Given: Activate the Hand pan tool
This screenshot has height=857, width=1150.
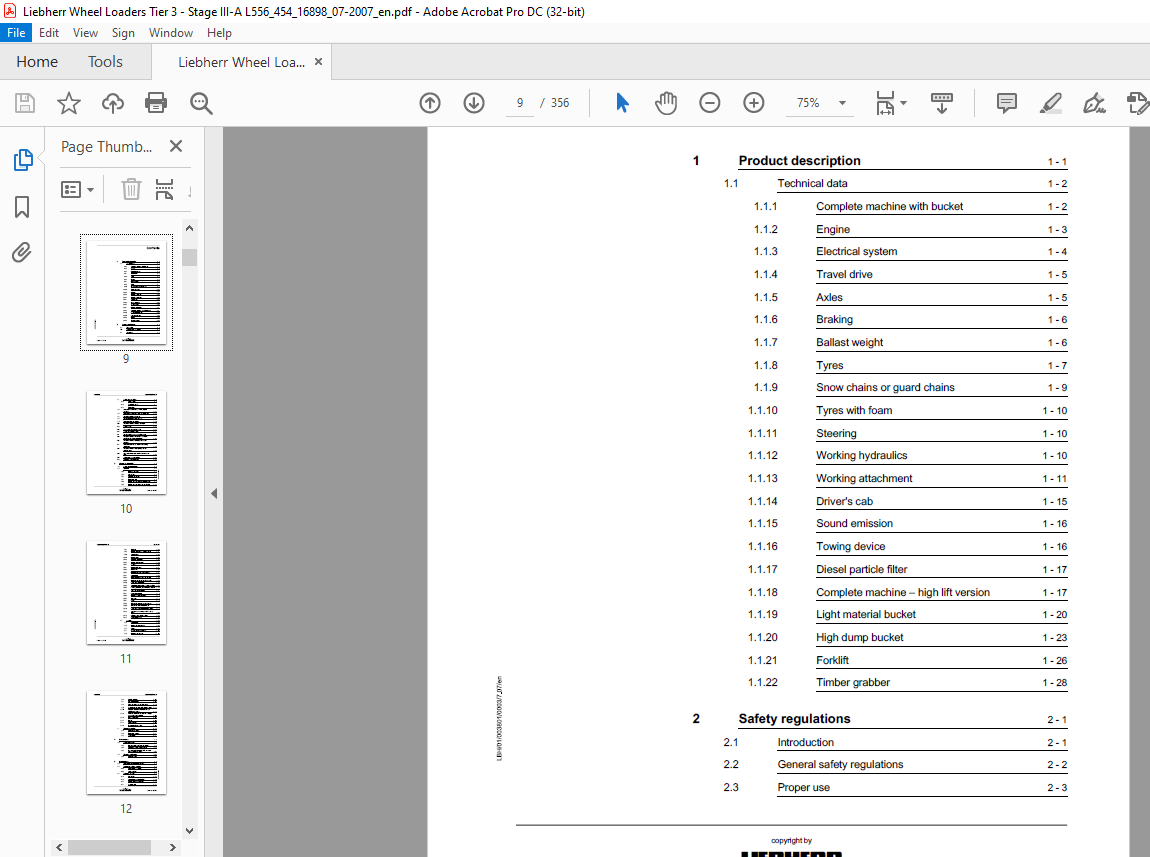Looking at the screenshot, I should 666,103.
